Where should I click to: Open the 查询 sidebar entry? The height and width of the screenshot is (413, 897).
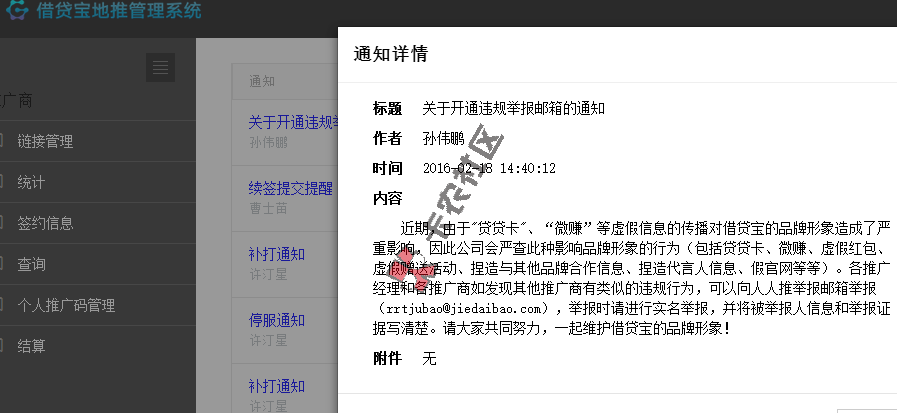31,264
